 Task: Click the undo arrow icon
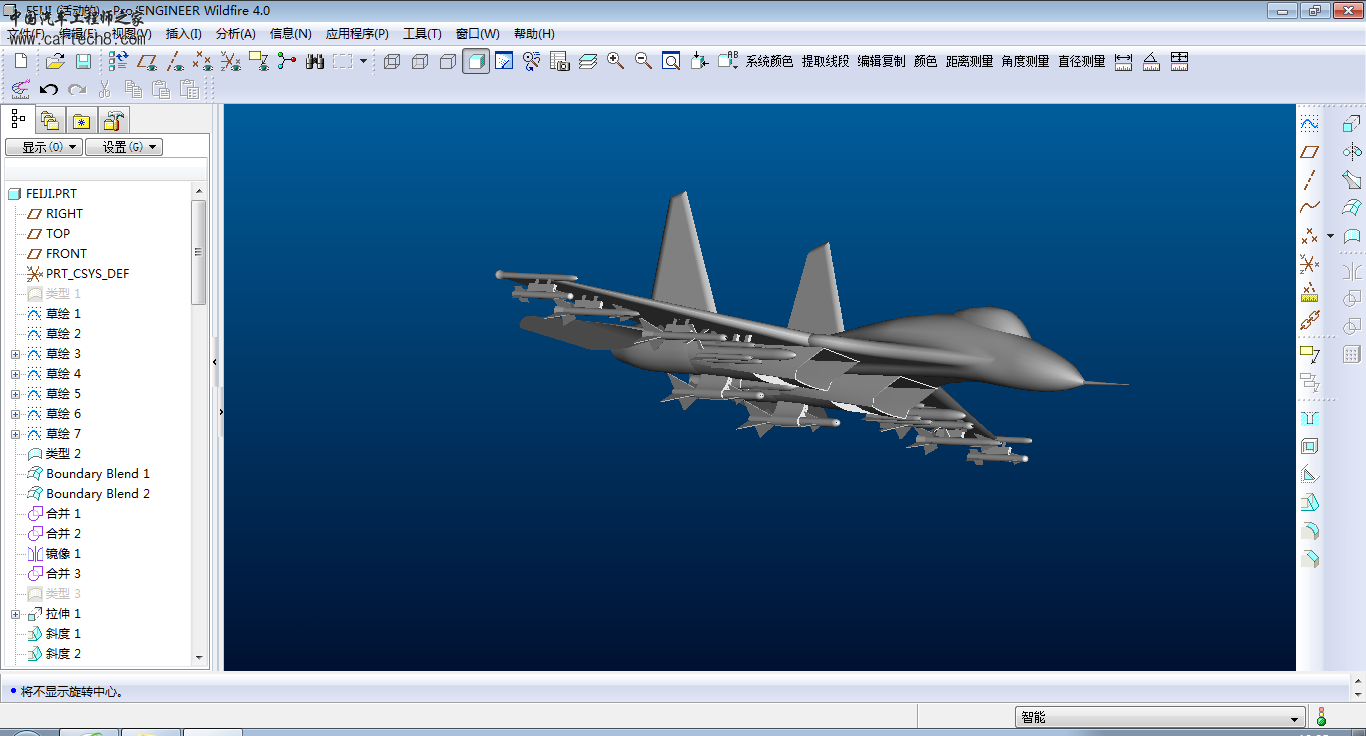48,89
